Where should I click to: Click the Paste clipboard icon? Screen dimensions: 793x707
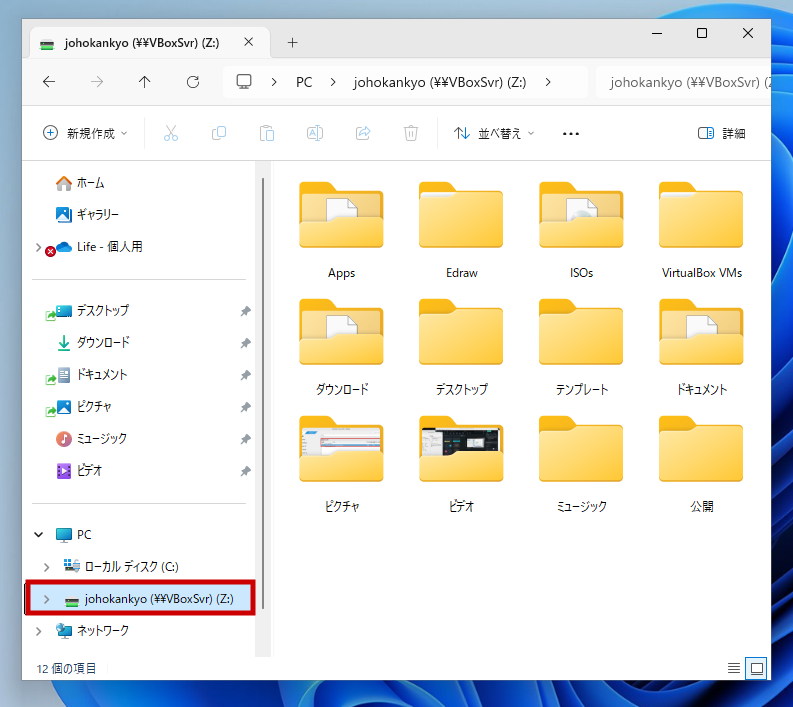pyautogui.click(x=266, y=133)
